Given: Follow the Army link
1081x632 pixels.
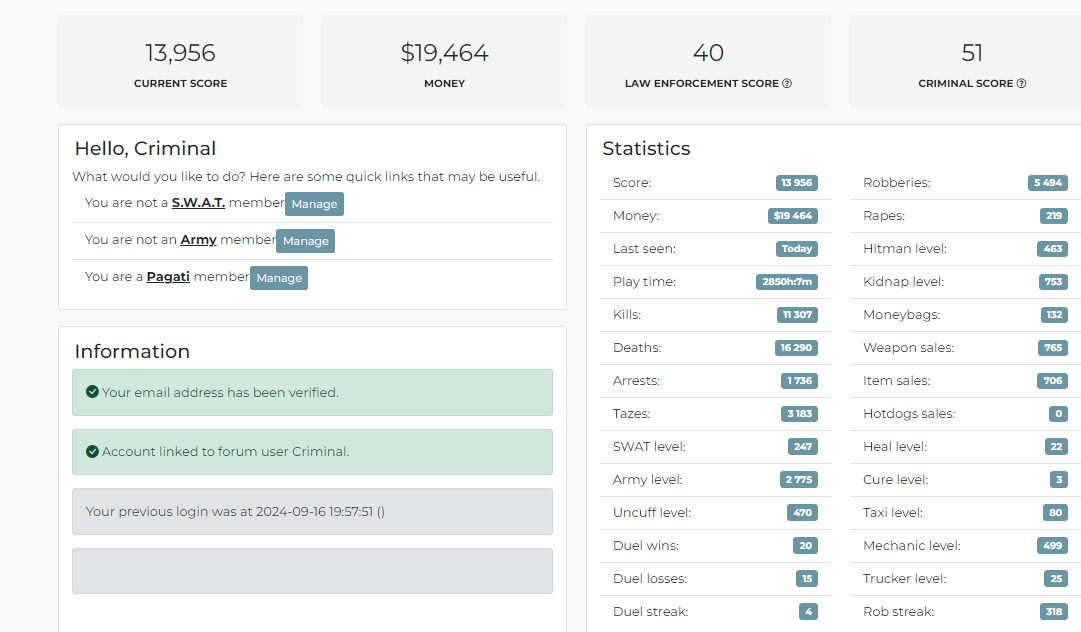Looking at the screenshot, I should click(x=199, y=240).
